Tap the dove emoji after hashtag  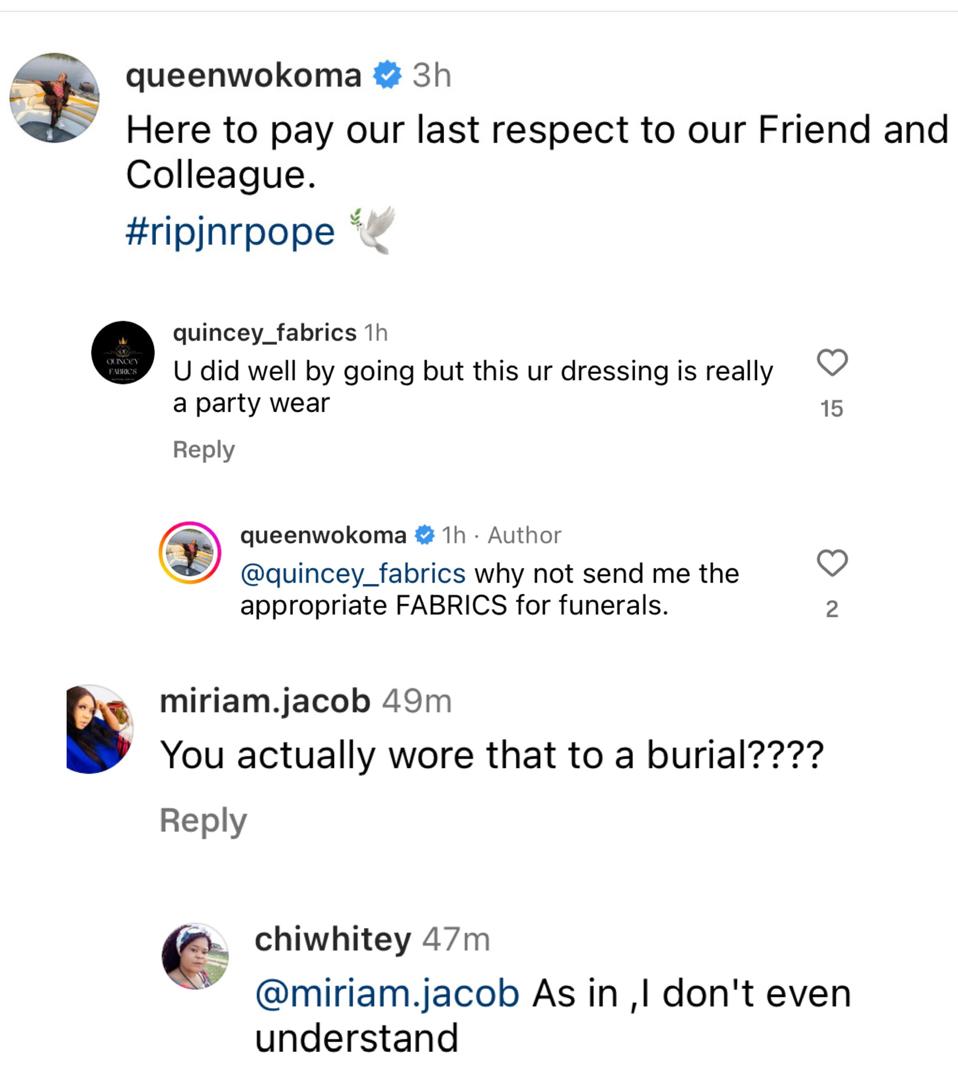372,230
